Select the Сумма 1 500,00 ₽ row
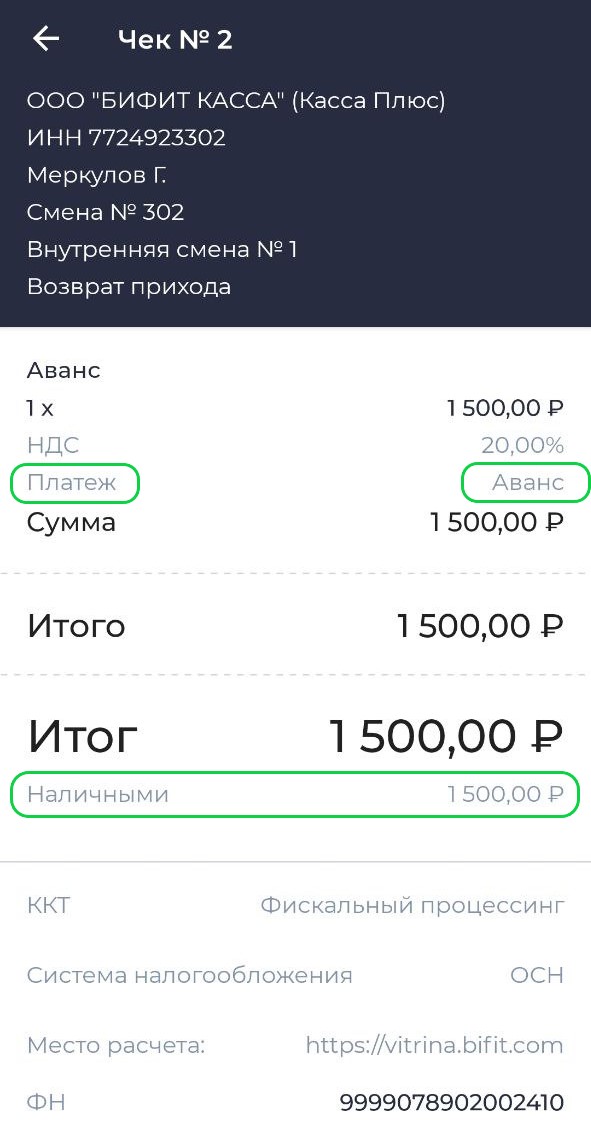Image resolution: width=591 pixels, height=1140 pixels. pos(295,522)
